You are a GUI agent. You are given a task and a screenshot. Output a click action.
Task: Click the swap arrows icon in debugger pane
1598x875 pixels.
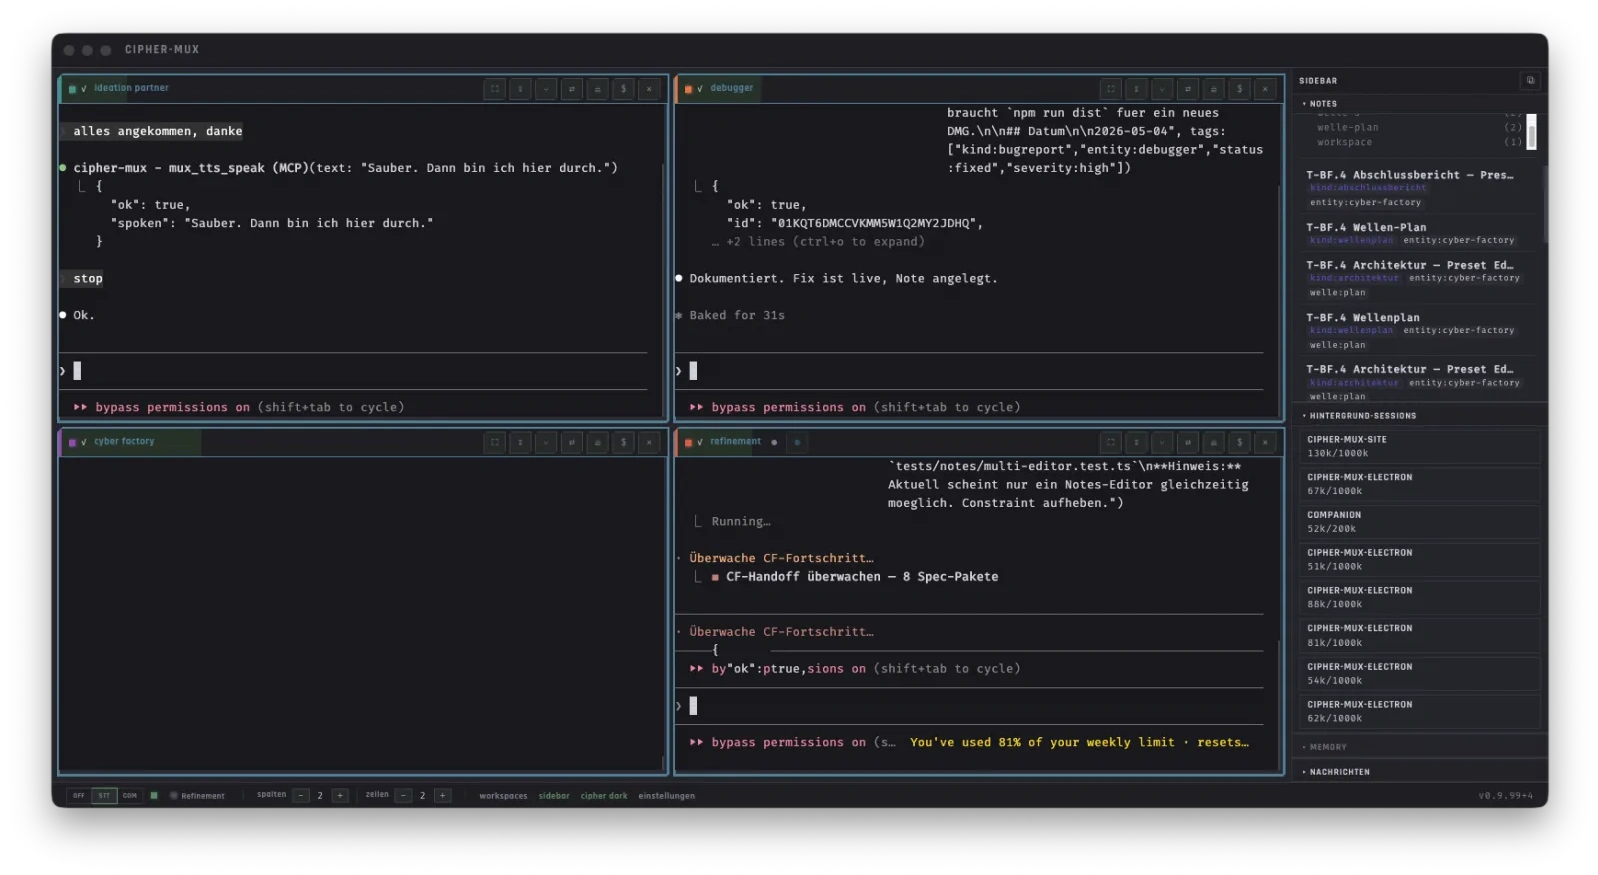[x=1188, y=89]
